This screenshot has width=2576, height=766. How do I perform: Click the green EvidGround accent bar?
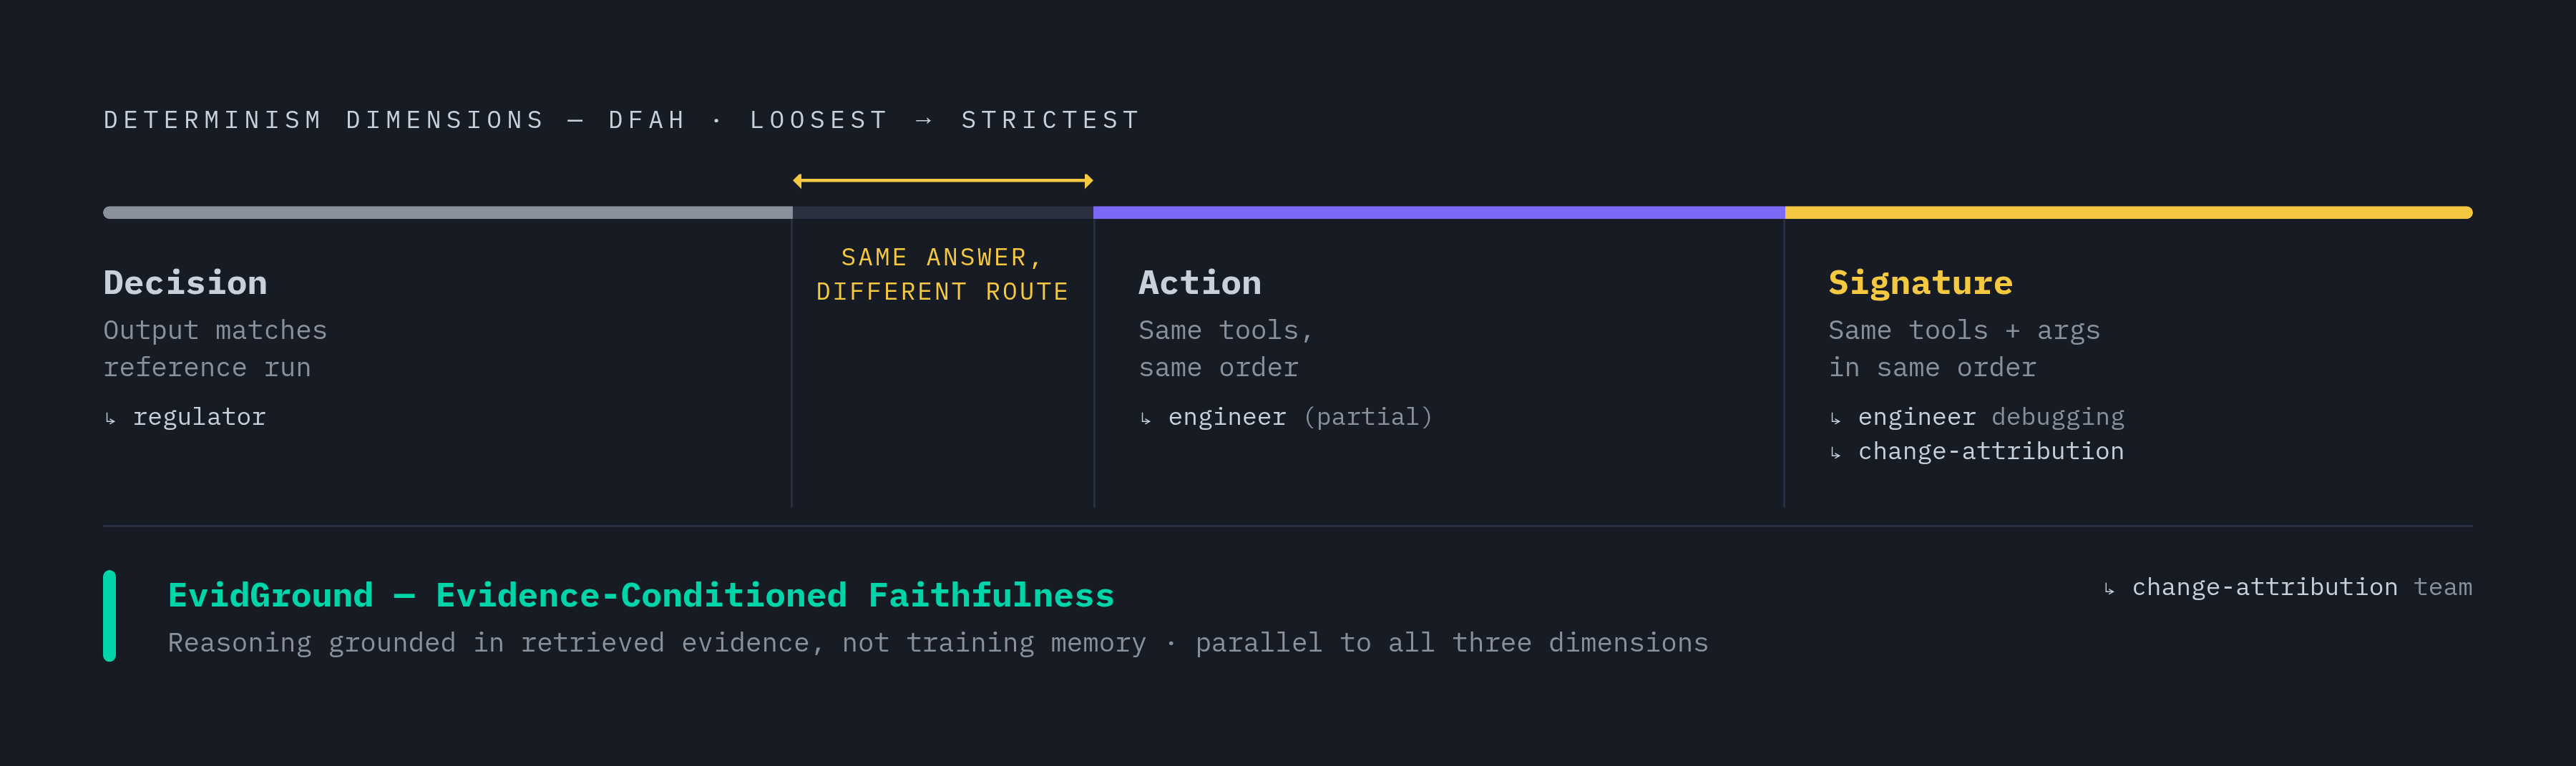tap(109, 616)
